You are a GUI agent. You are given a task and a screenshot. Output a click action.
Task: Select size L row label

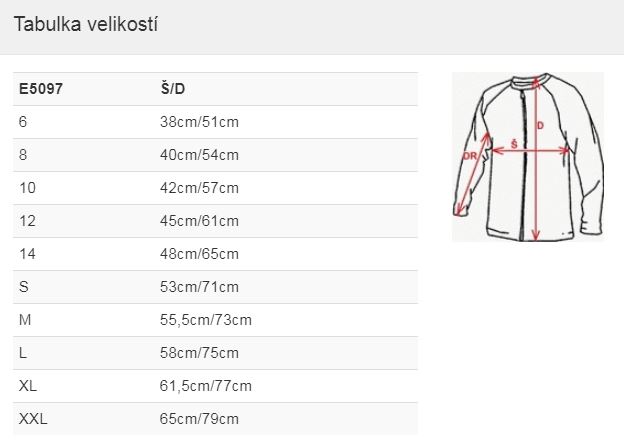(x=23, y=353)
